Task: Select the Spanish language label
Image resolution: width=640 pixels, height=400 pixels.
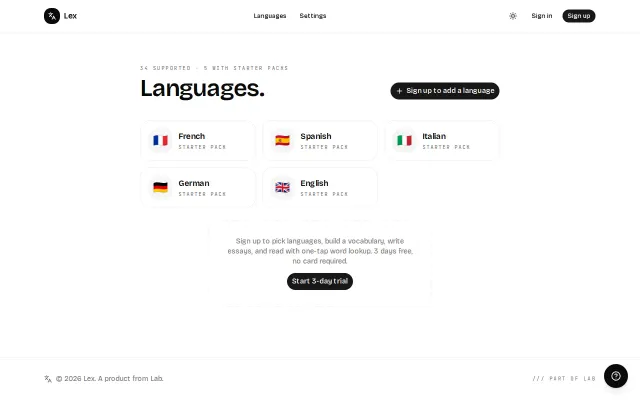Action: 316,136
